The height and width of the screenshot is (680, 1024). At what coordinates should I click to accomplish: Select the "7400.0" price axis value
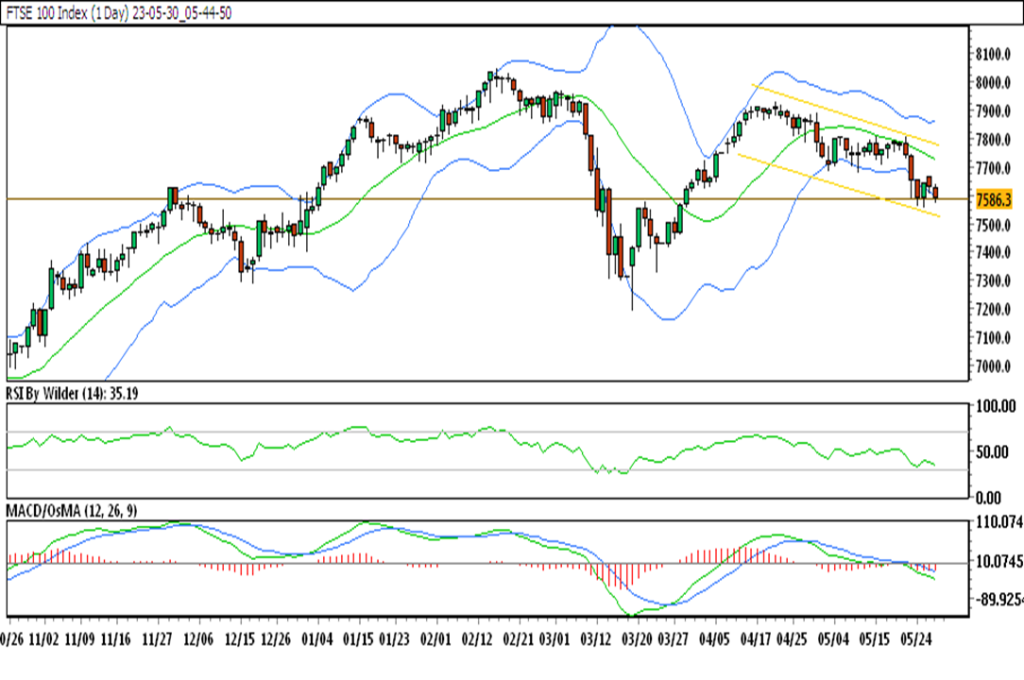(x=993, y=252)
